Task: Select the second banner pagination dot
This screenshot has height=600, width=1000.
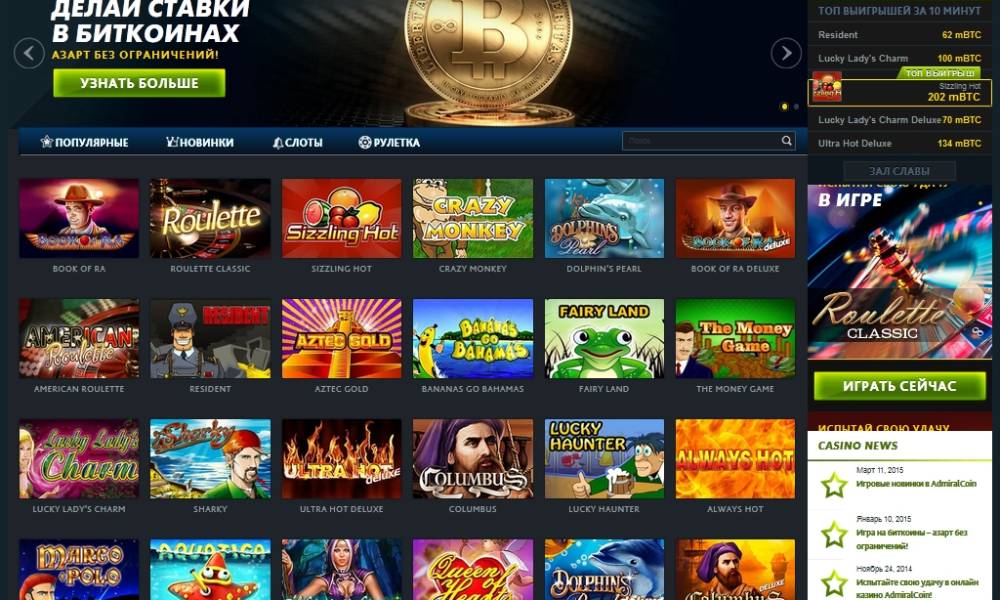Action: click(796, 106)
